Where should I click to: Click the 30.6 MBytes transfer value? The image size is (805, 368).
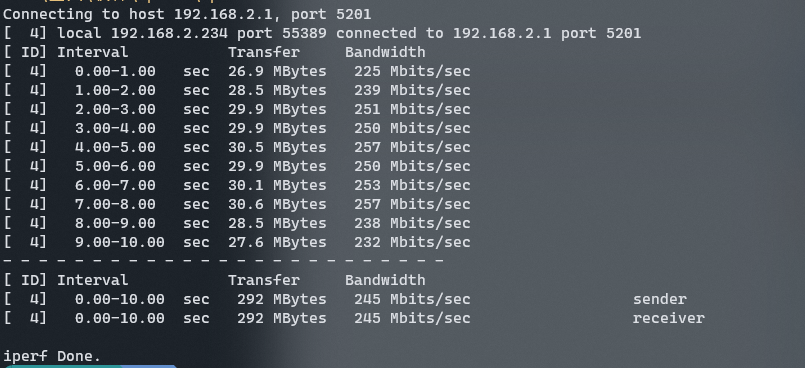click(x=277, y=204)
